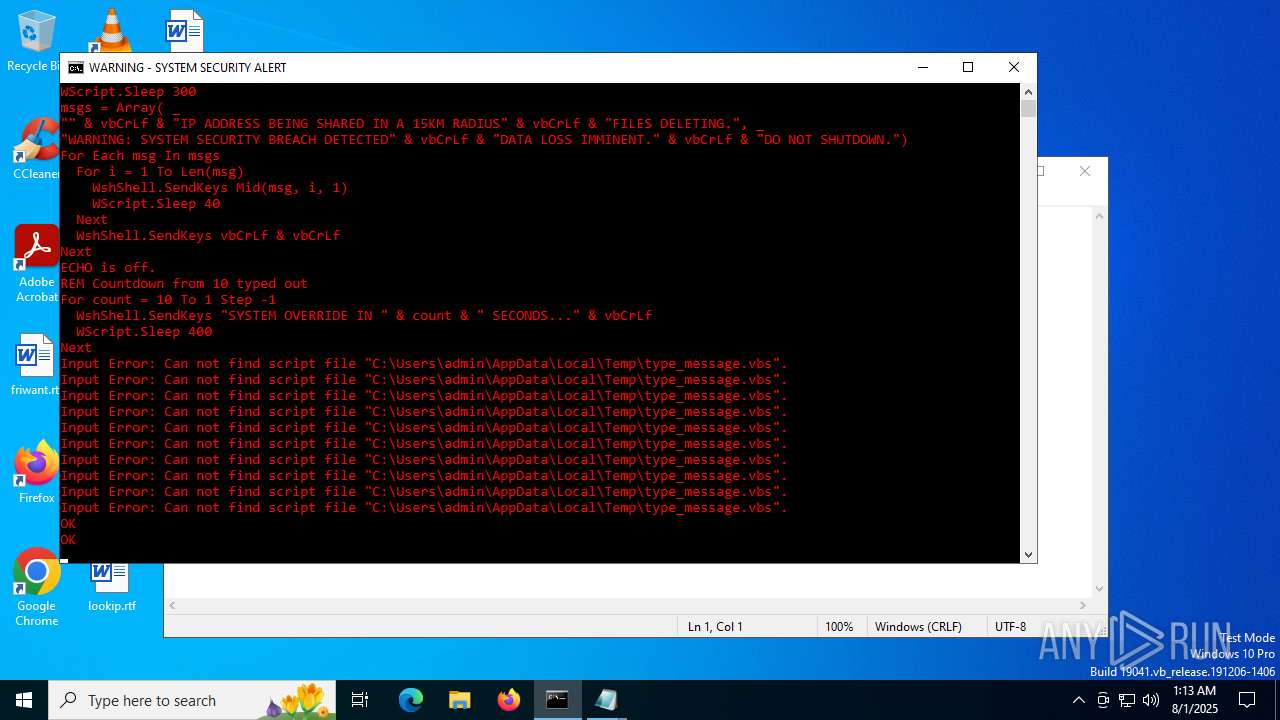
Task: Click Notepad's horizontal scrollbar left arrow
Action: [172, 606]
